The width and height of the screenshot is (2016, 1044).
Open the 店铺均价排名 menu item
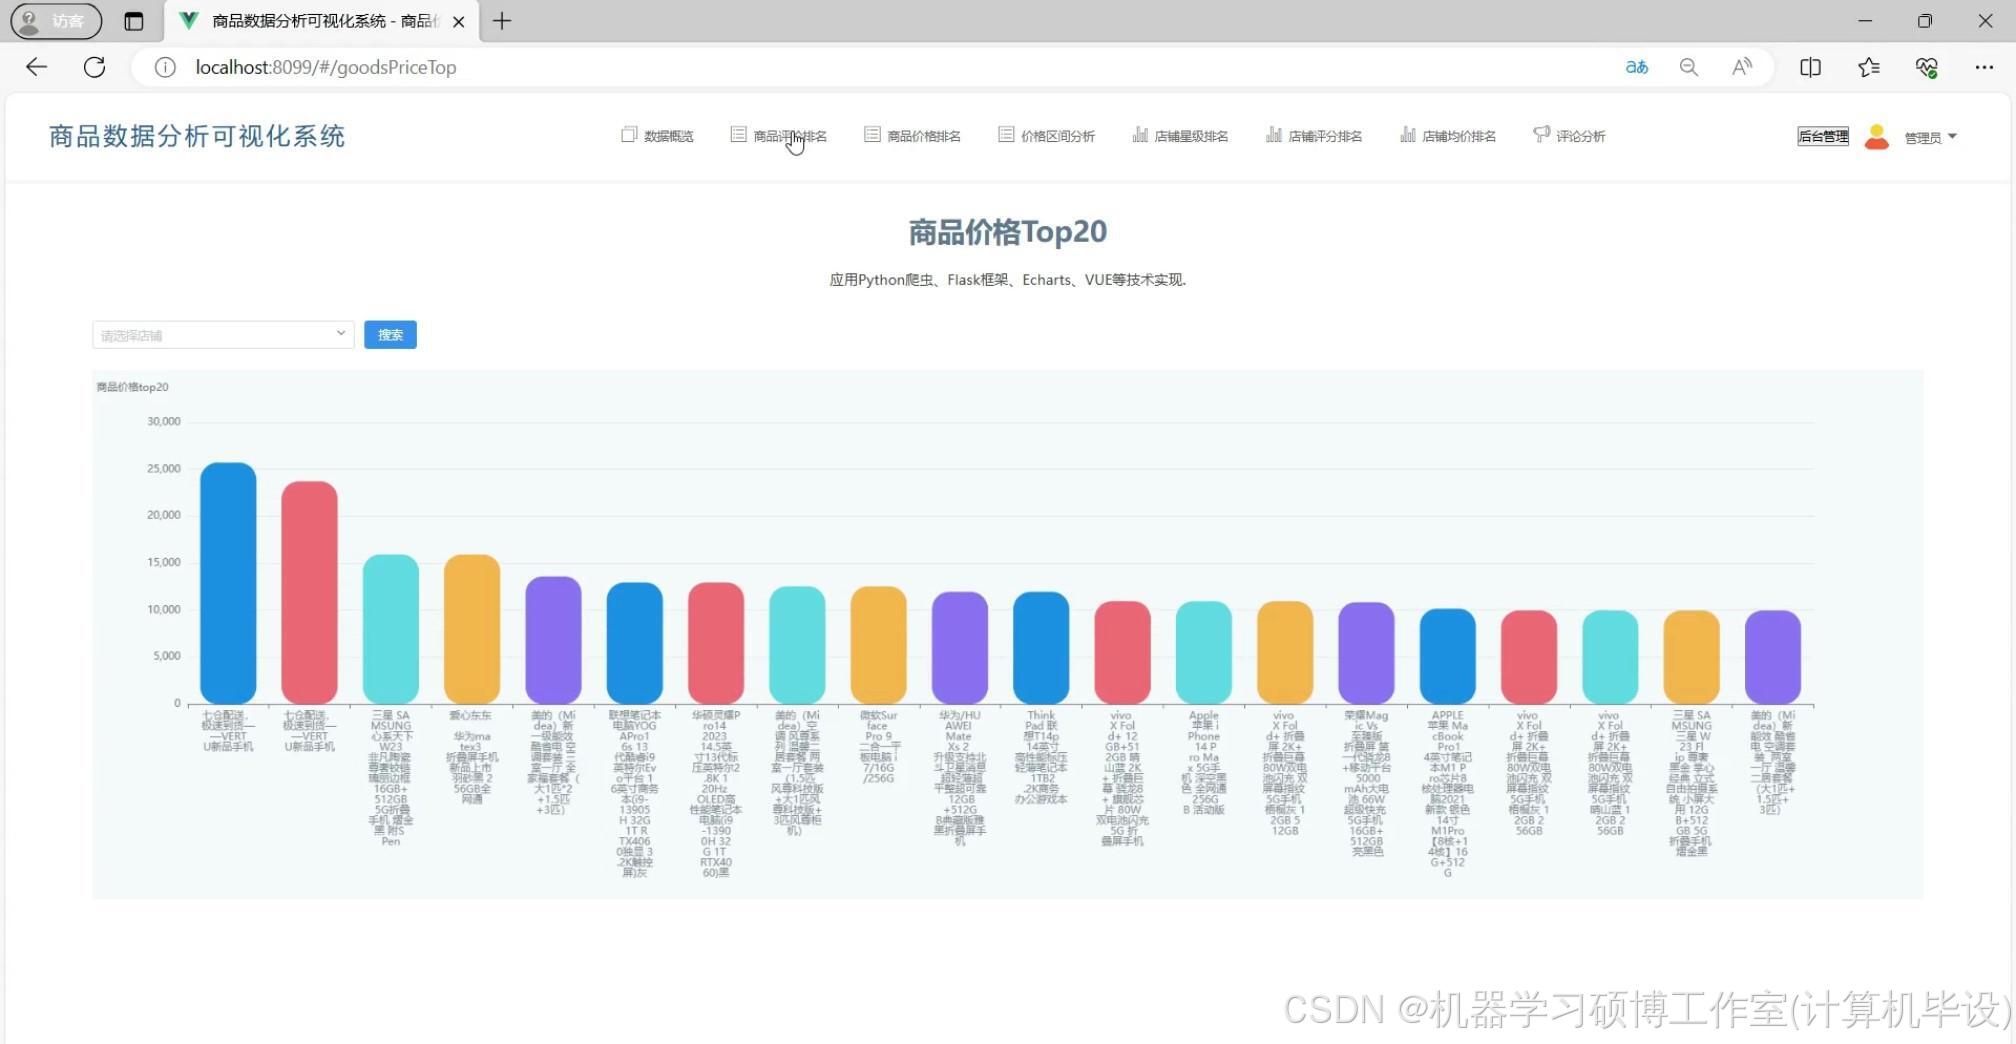point(1448,135)
